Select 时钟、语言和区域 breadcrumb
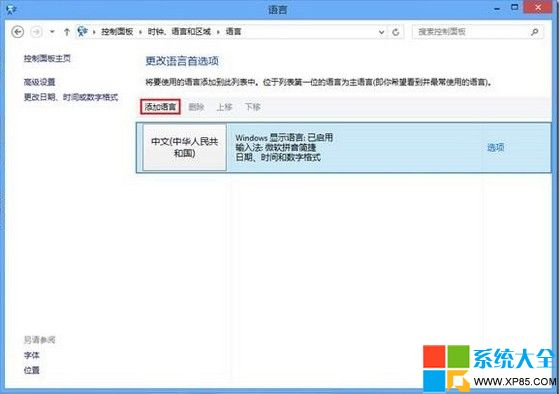This screenshot has height=394, width=559. 179,32
